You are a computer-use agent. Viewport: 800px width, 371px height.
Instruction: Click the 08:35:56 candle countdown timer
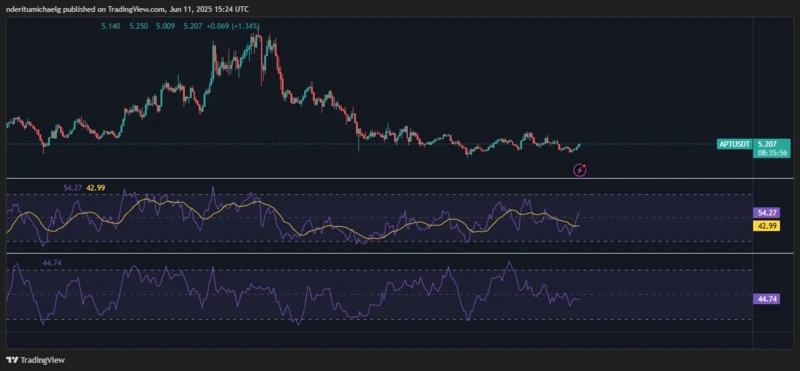[x=771, y=153]
